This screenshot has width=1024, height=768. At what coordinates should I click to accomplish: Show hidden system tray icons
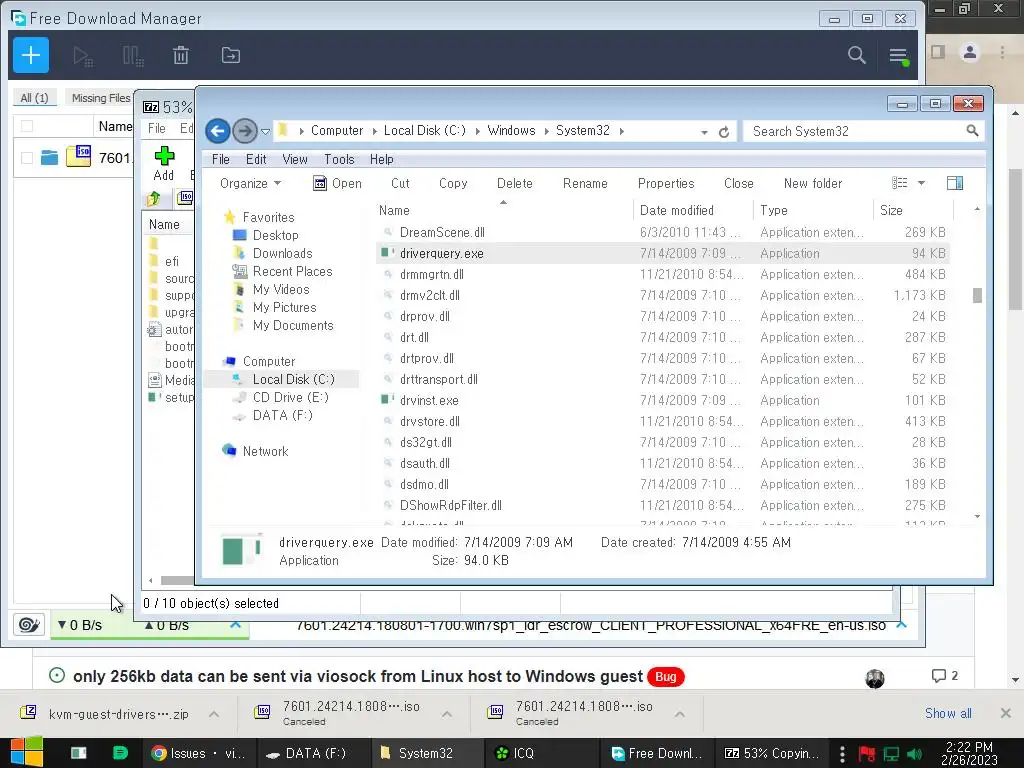click(842, 754)
